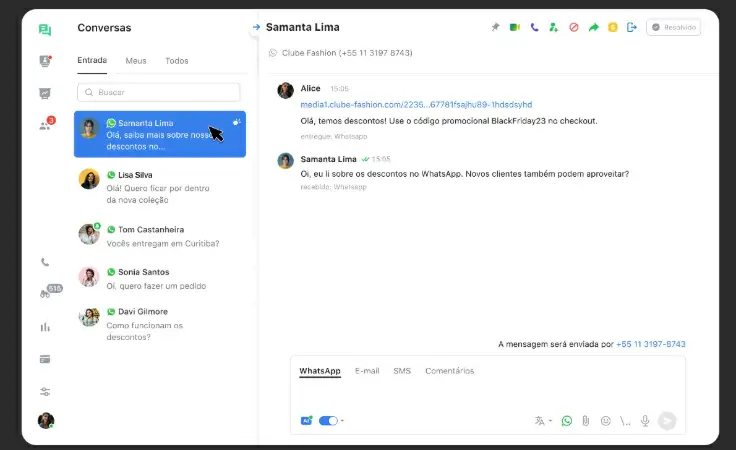The height and width of the screenshot is (450, 736).
Task: Open the contact notifications icon with red dot
Action: coord(45,61)
